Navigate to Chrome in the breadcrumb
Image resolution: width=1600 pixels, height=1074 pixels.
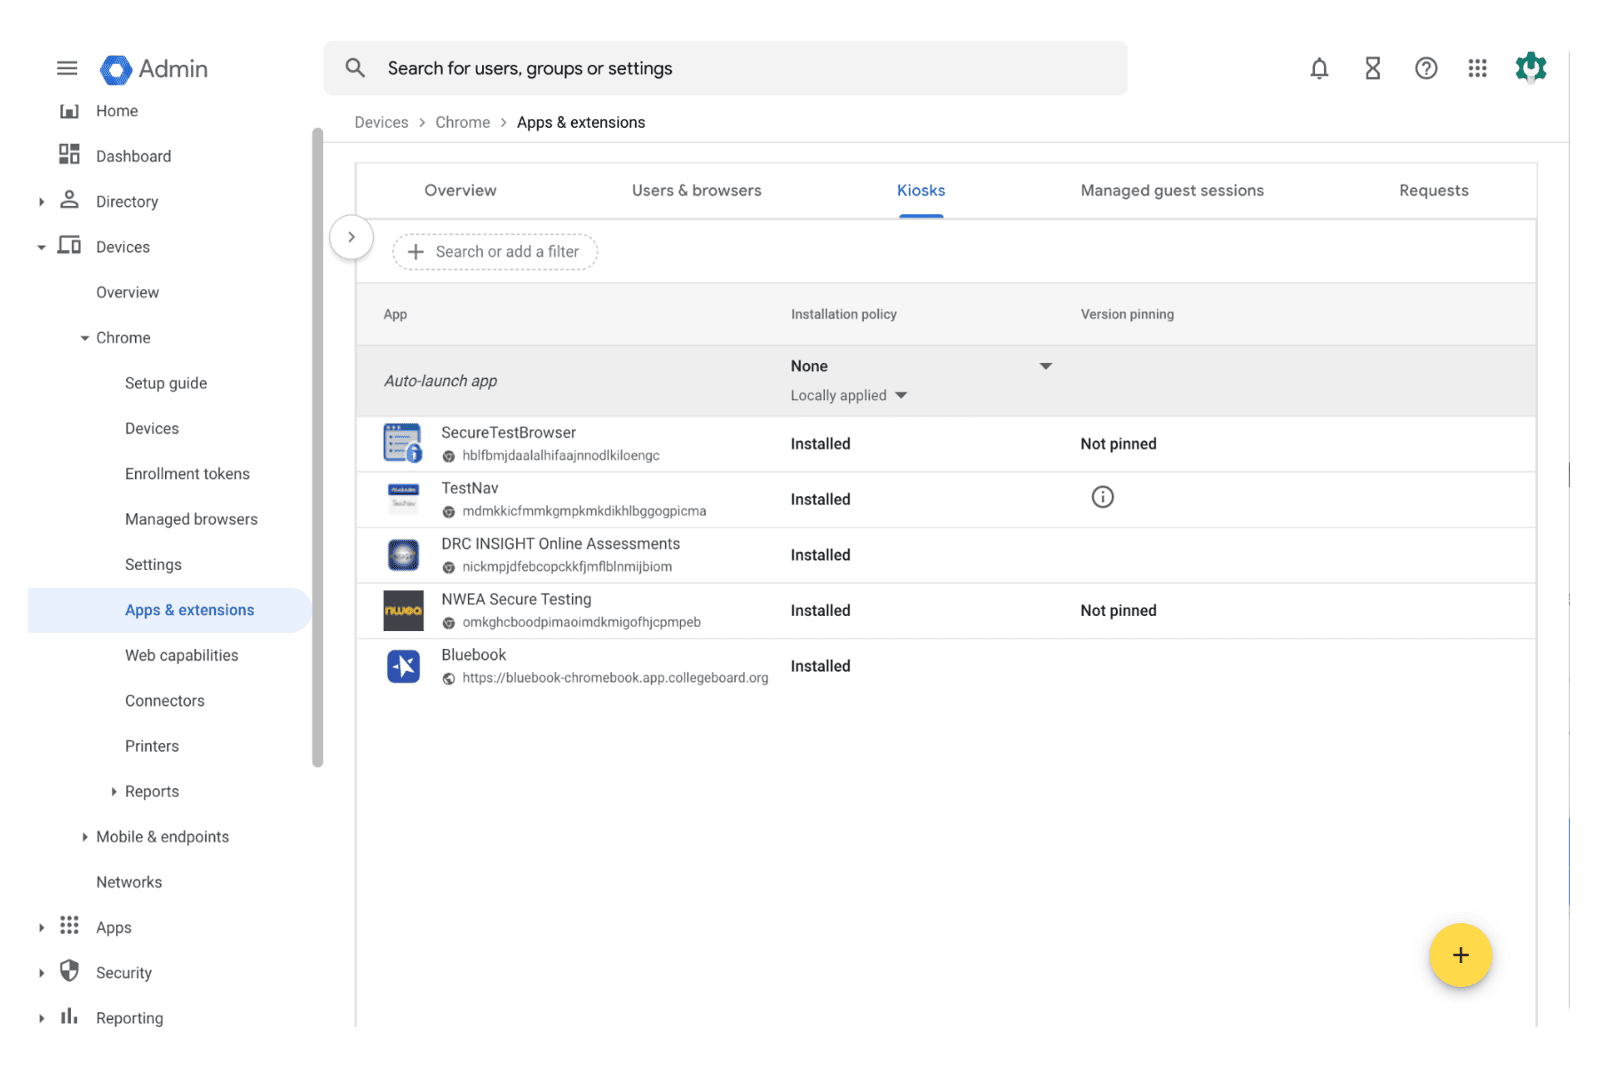462,122
